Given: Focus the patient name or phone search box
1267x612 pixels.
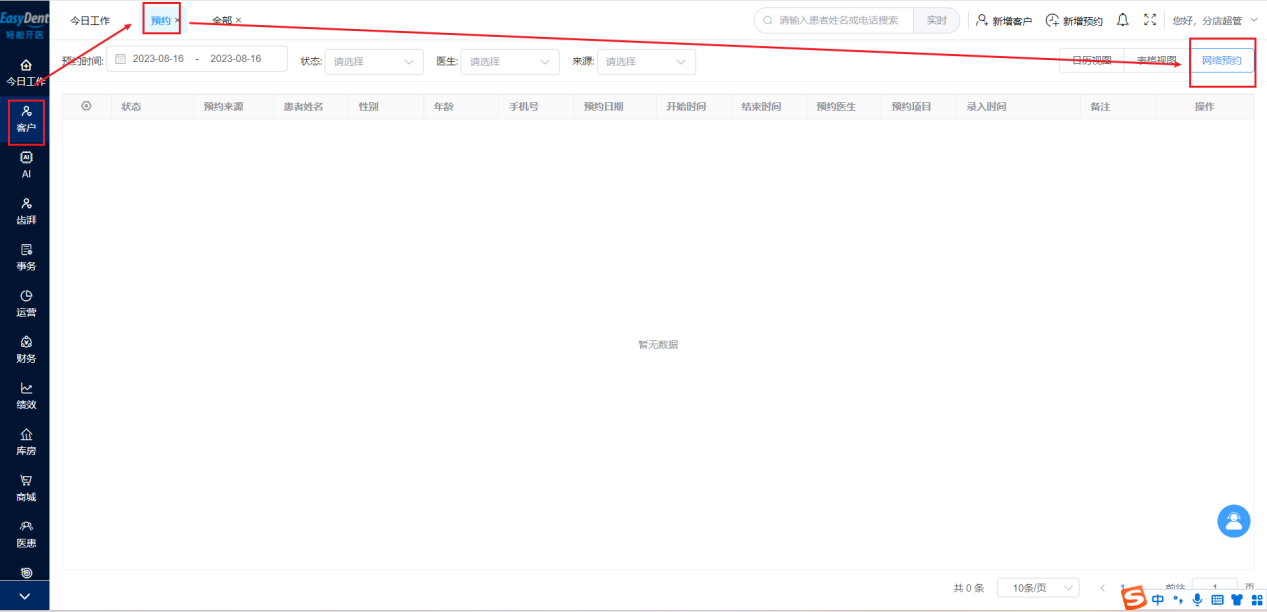Looking at the screenshot, I should (835, 20).
